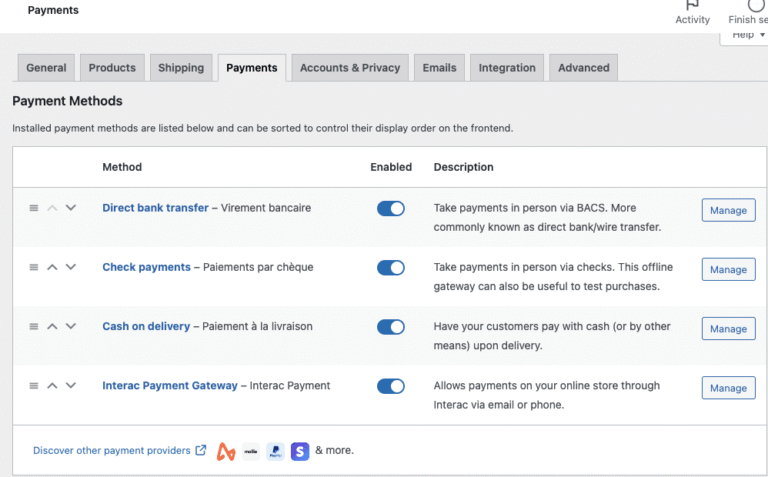Viewport: 768px width, 477px height.
Task: Move Interac Payment Gateway down one row
Action: click(71, 385)
